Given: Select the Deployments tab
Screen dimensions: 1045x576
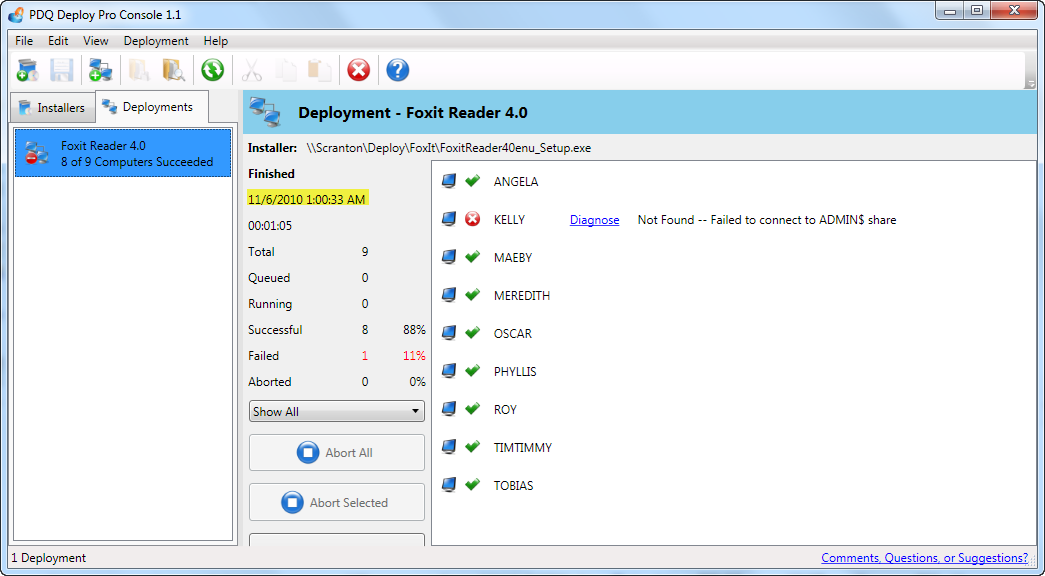Looking at the screenshot, I should (152, 107).
